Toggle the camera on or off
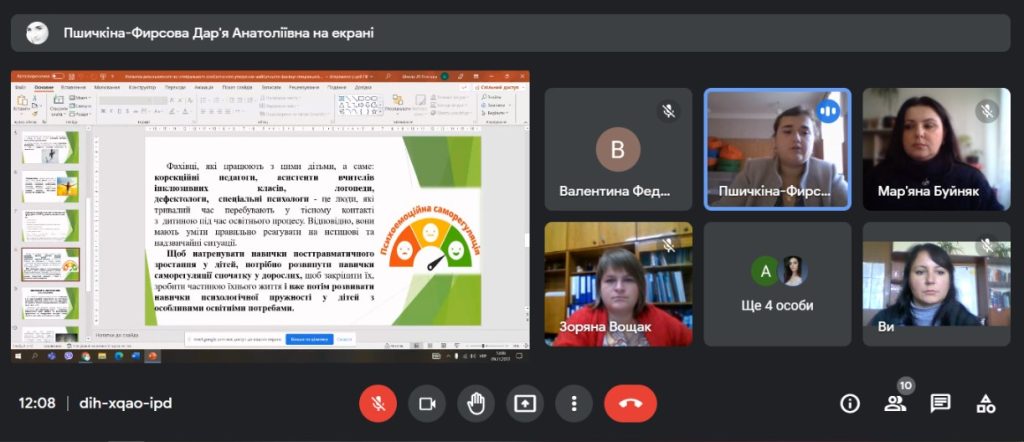This screenshot has width=1024, height=442. point(427,403)
